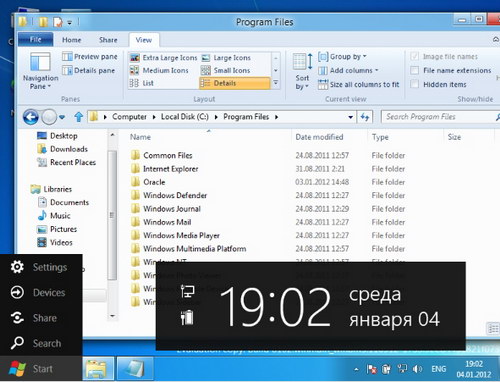Viewport: 500px width, 382px height.
Task: Toggle the Details pane
Action: click(89, 71)
